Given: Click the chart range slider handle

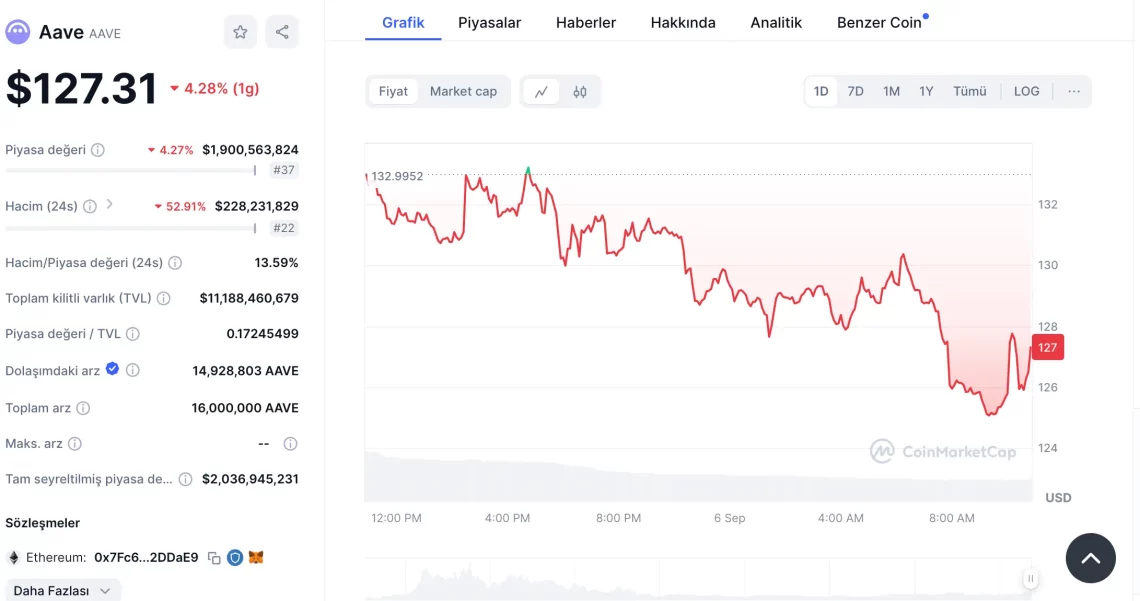Looking at the screenshot, I should click(1030, 578).
